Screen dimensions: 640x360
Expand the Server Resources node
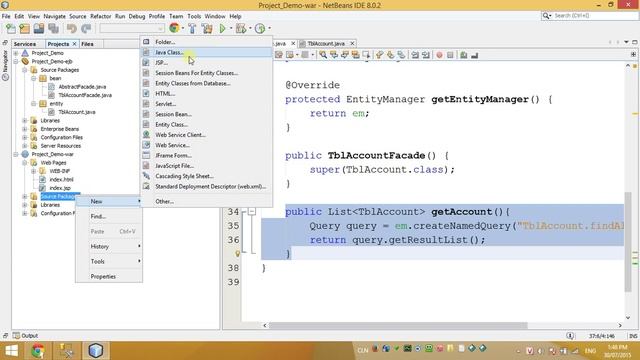pos(24,146)
